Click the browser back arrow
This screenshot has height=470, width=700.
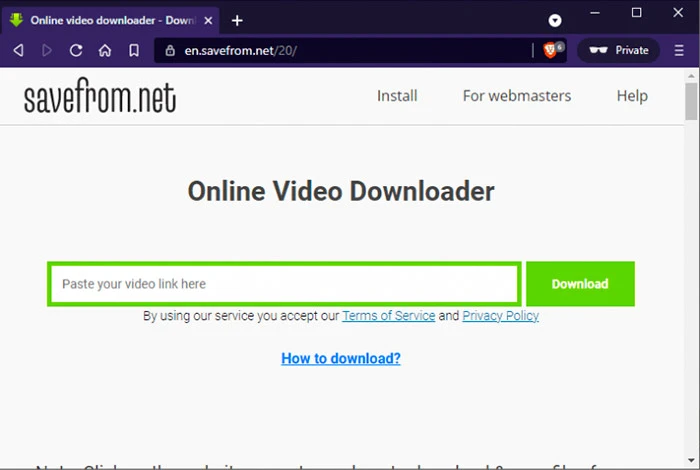pos(18,50)
